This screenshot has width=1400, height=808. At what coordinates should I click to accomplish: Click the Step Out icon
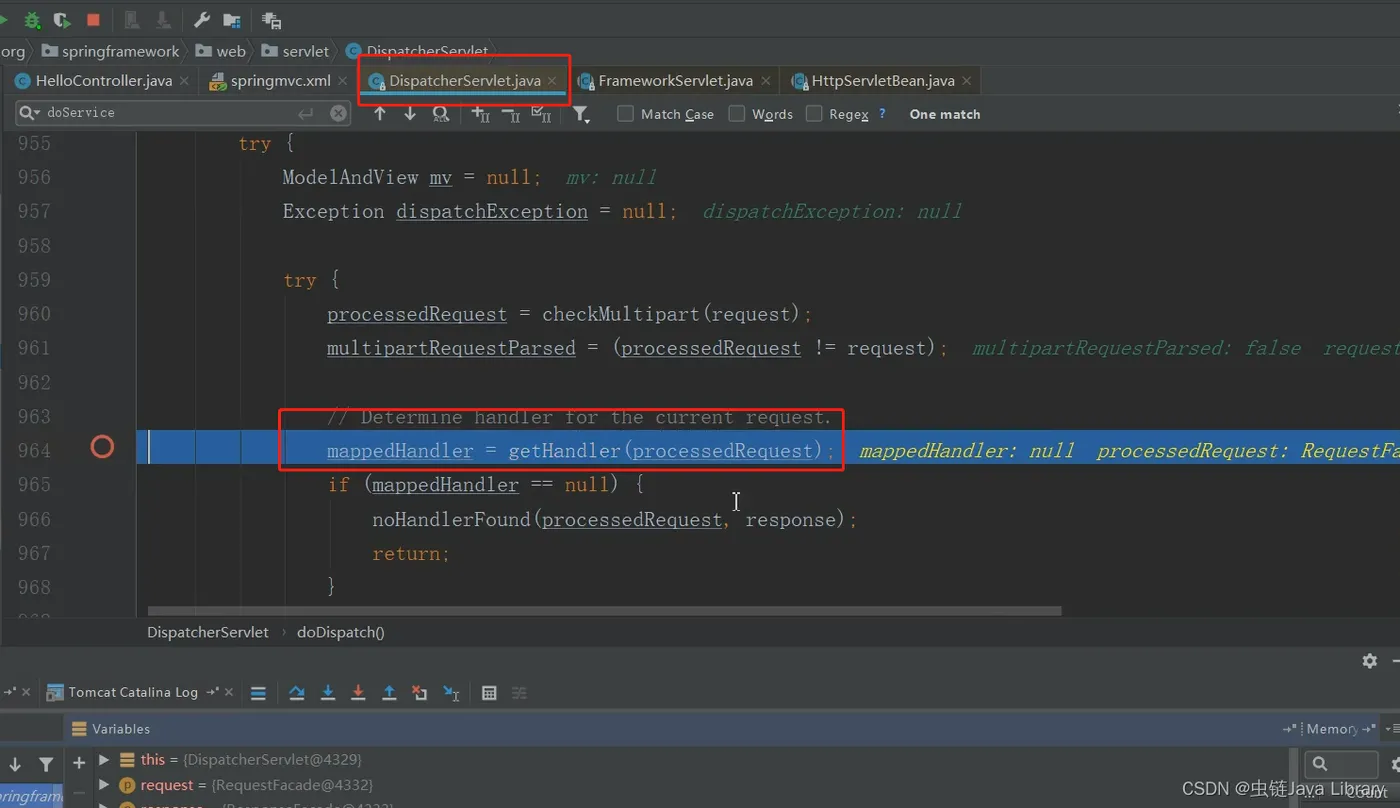(389, 693)
